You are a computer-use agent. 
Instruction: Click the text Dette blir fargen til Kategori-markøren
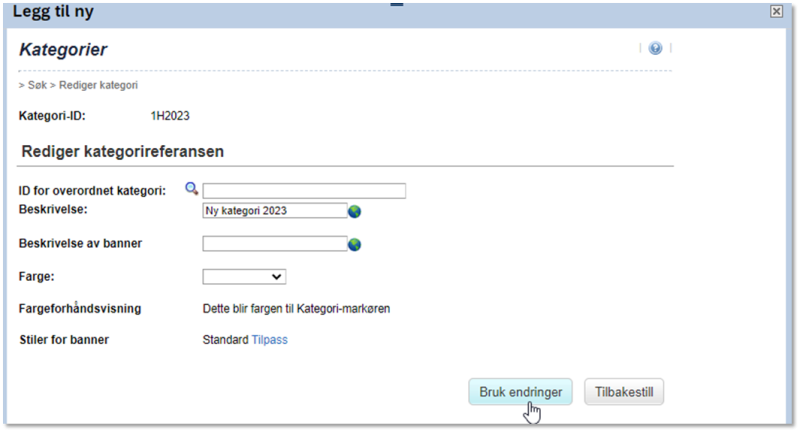coord(296,309)
